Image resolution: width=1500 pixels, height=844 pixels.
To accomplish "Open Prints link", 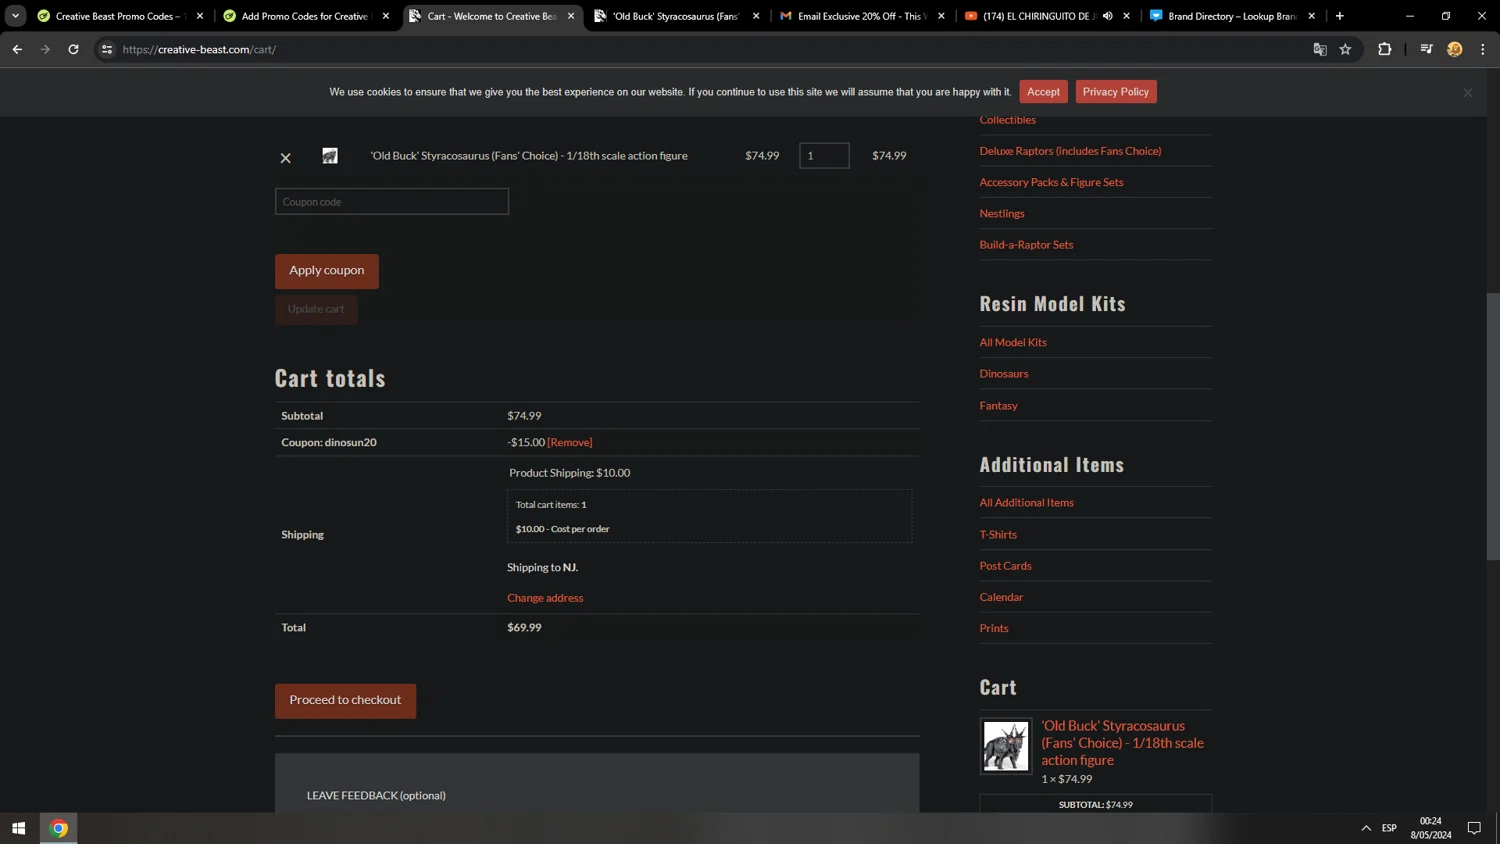I will click(x=994, y=628).
